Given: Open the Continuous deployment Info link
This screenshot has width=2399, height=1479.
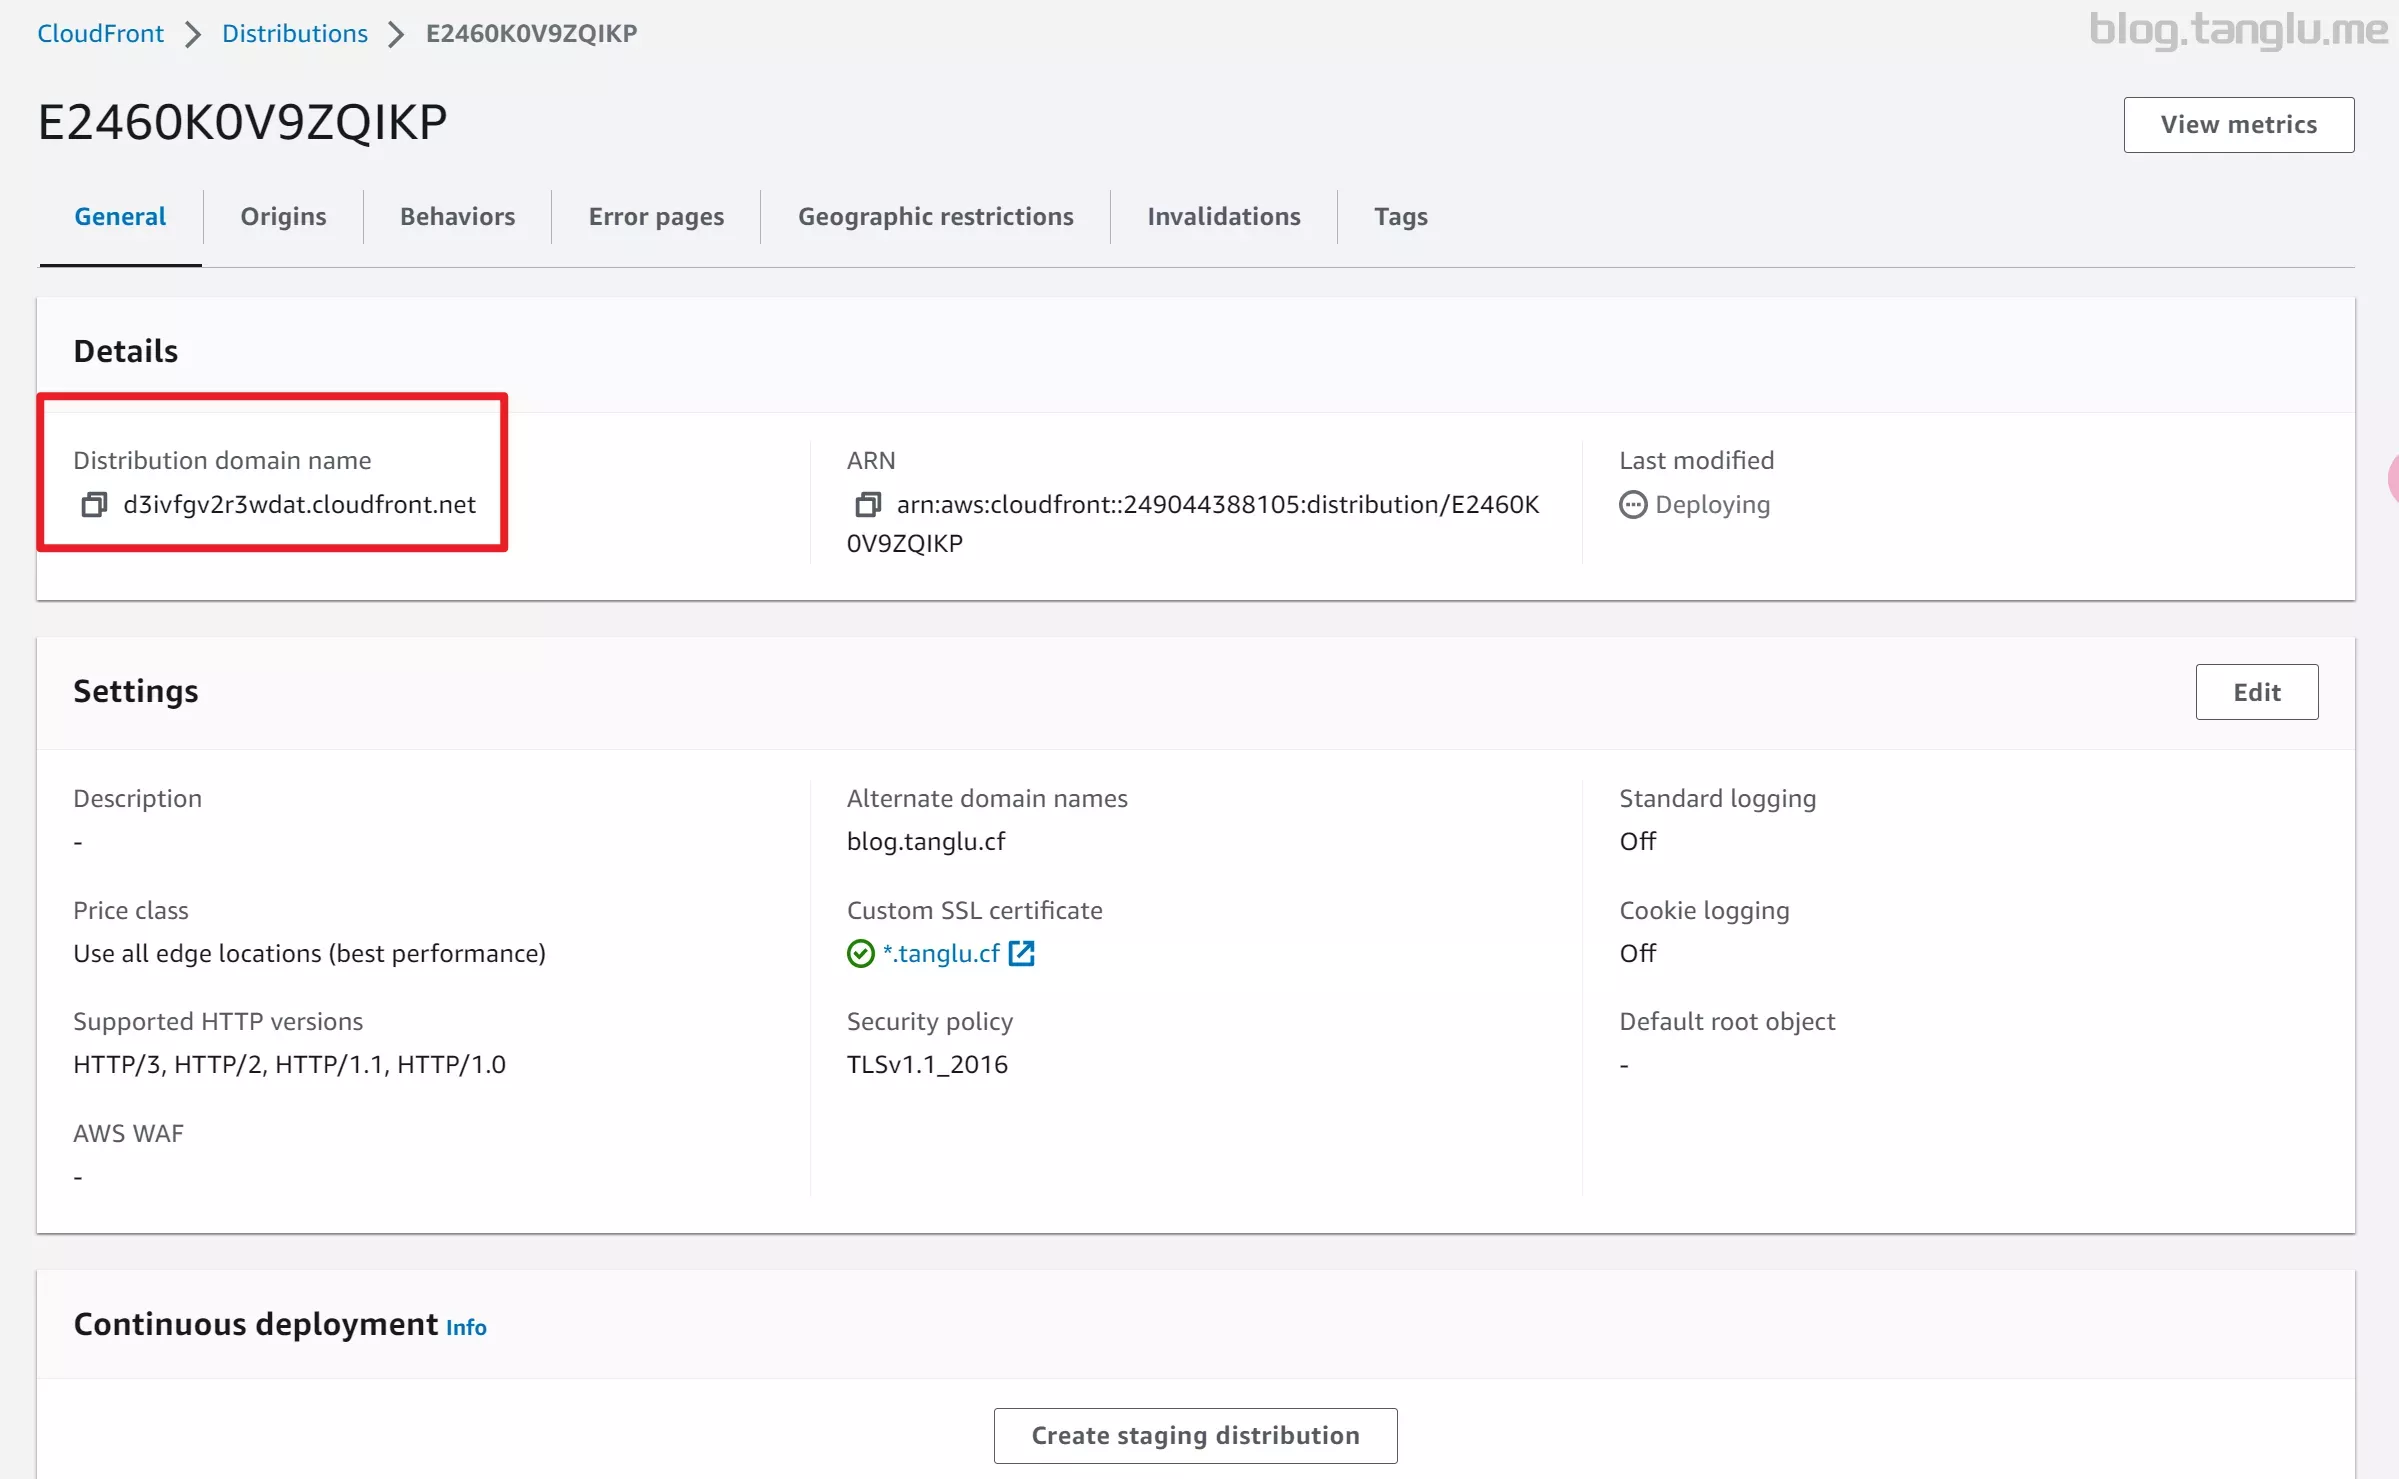Looking at the screenshot, I should click(x=466, y=1327).
